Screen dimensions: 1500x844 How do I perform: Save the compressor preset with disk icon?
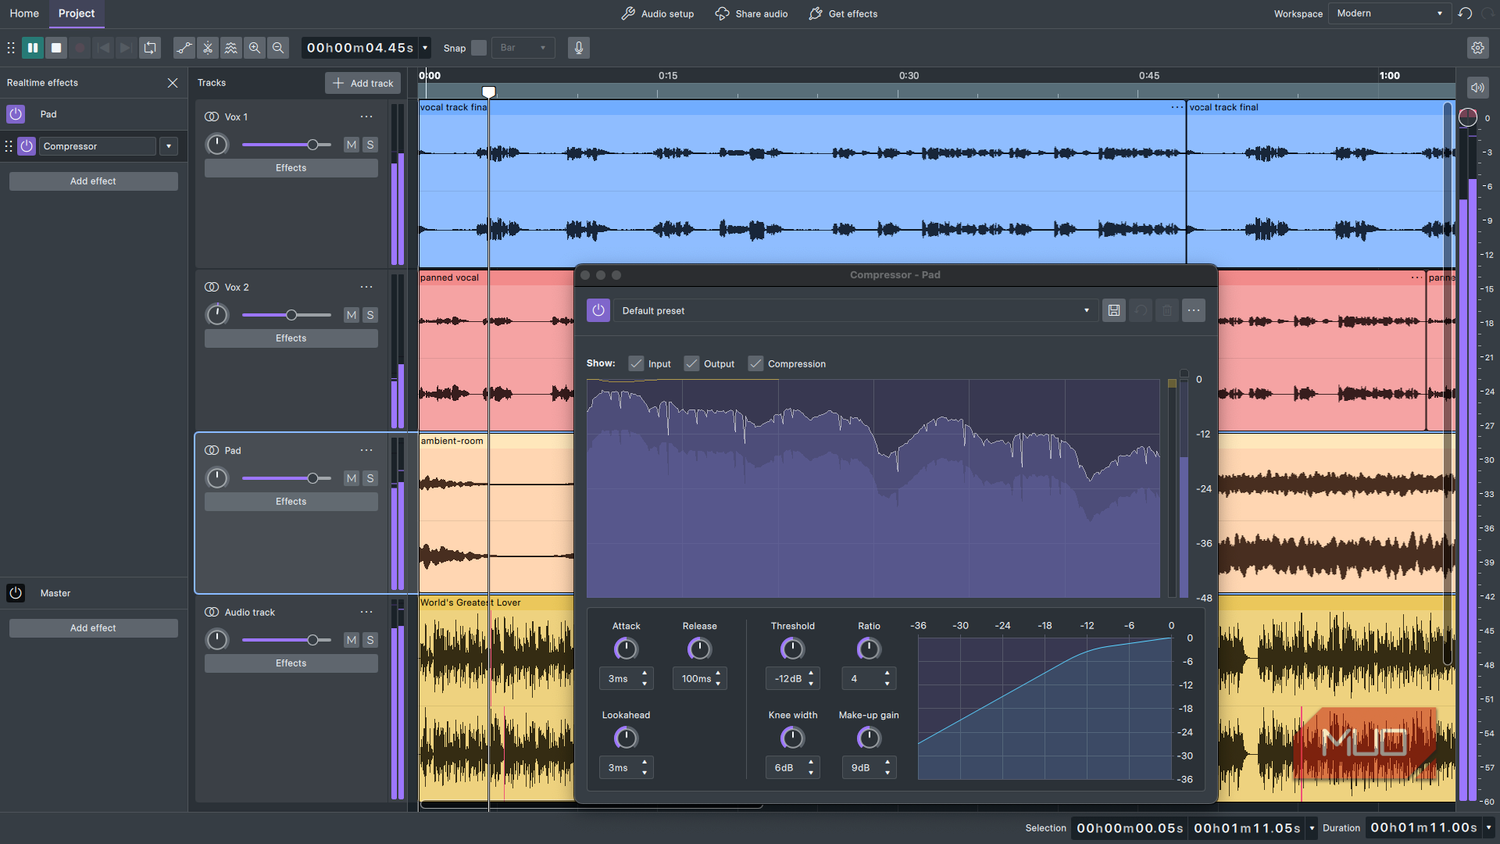(x=1113, y=310)
